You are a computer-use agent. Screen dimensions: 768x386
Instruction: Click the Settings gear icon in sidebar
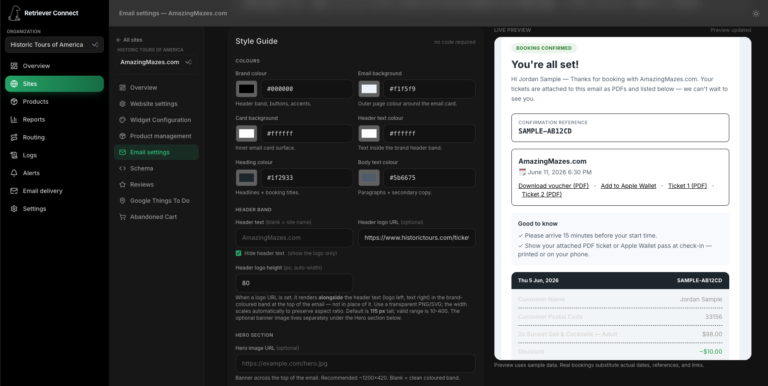(x=14, y=209)
